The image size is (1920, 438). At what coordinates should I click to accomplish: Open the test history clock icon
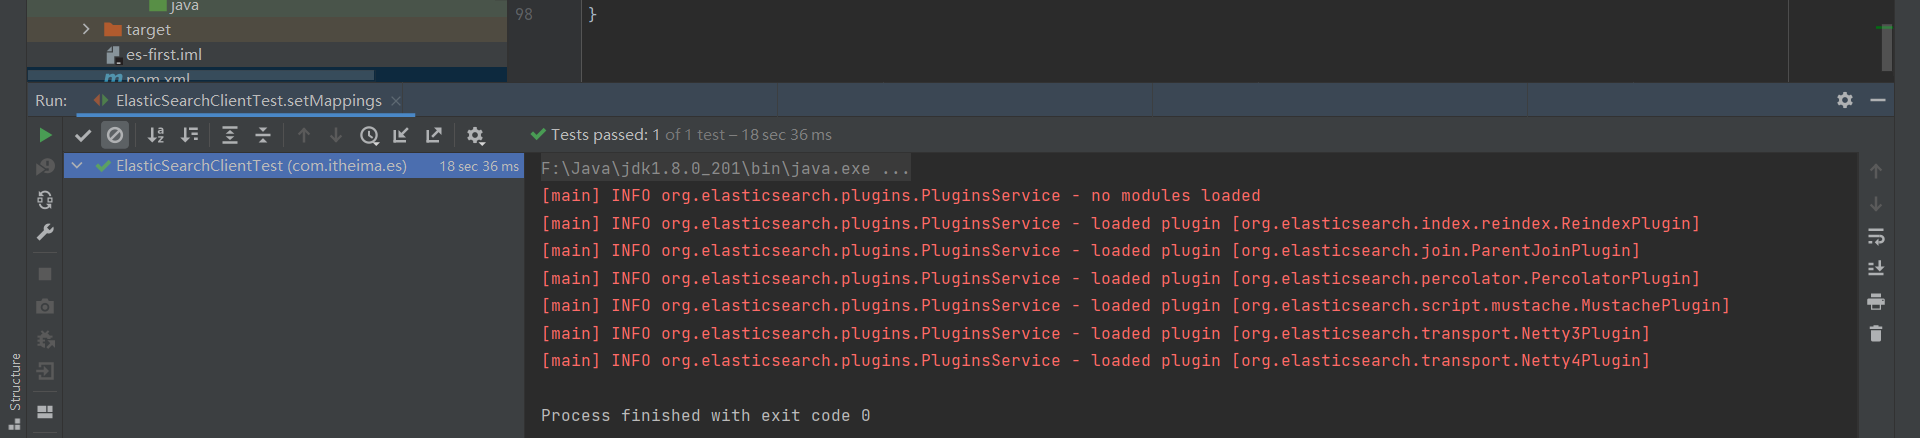[369, 135]
